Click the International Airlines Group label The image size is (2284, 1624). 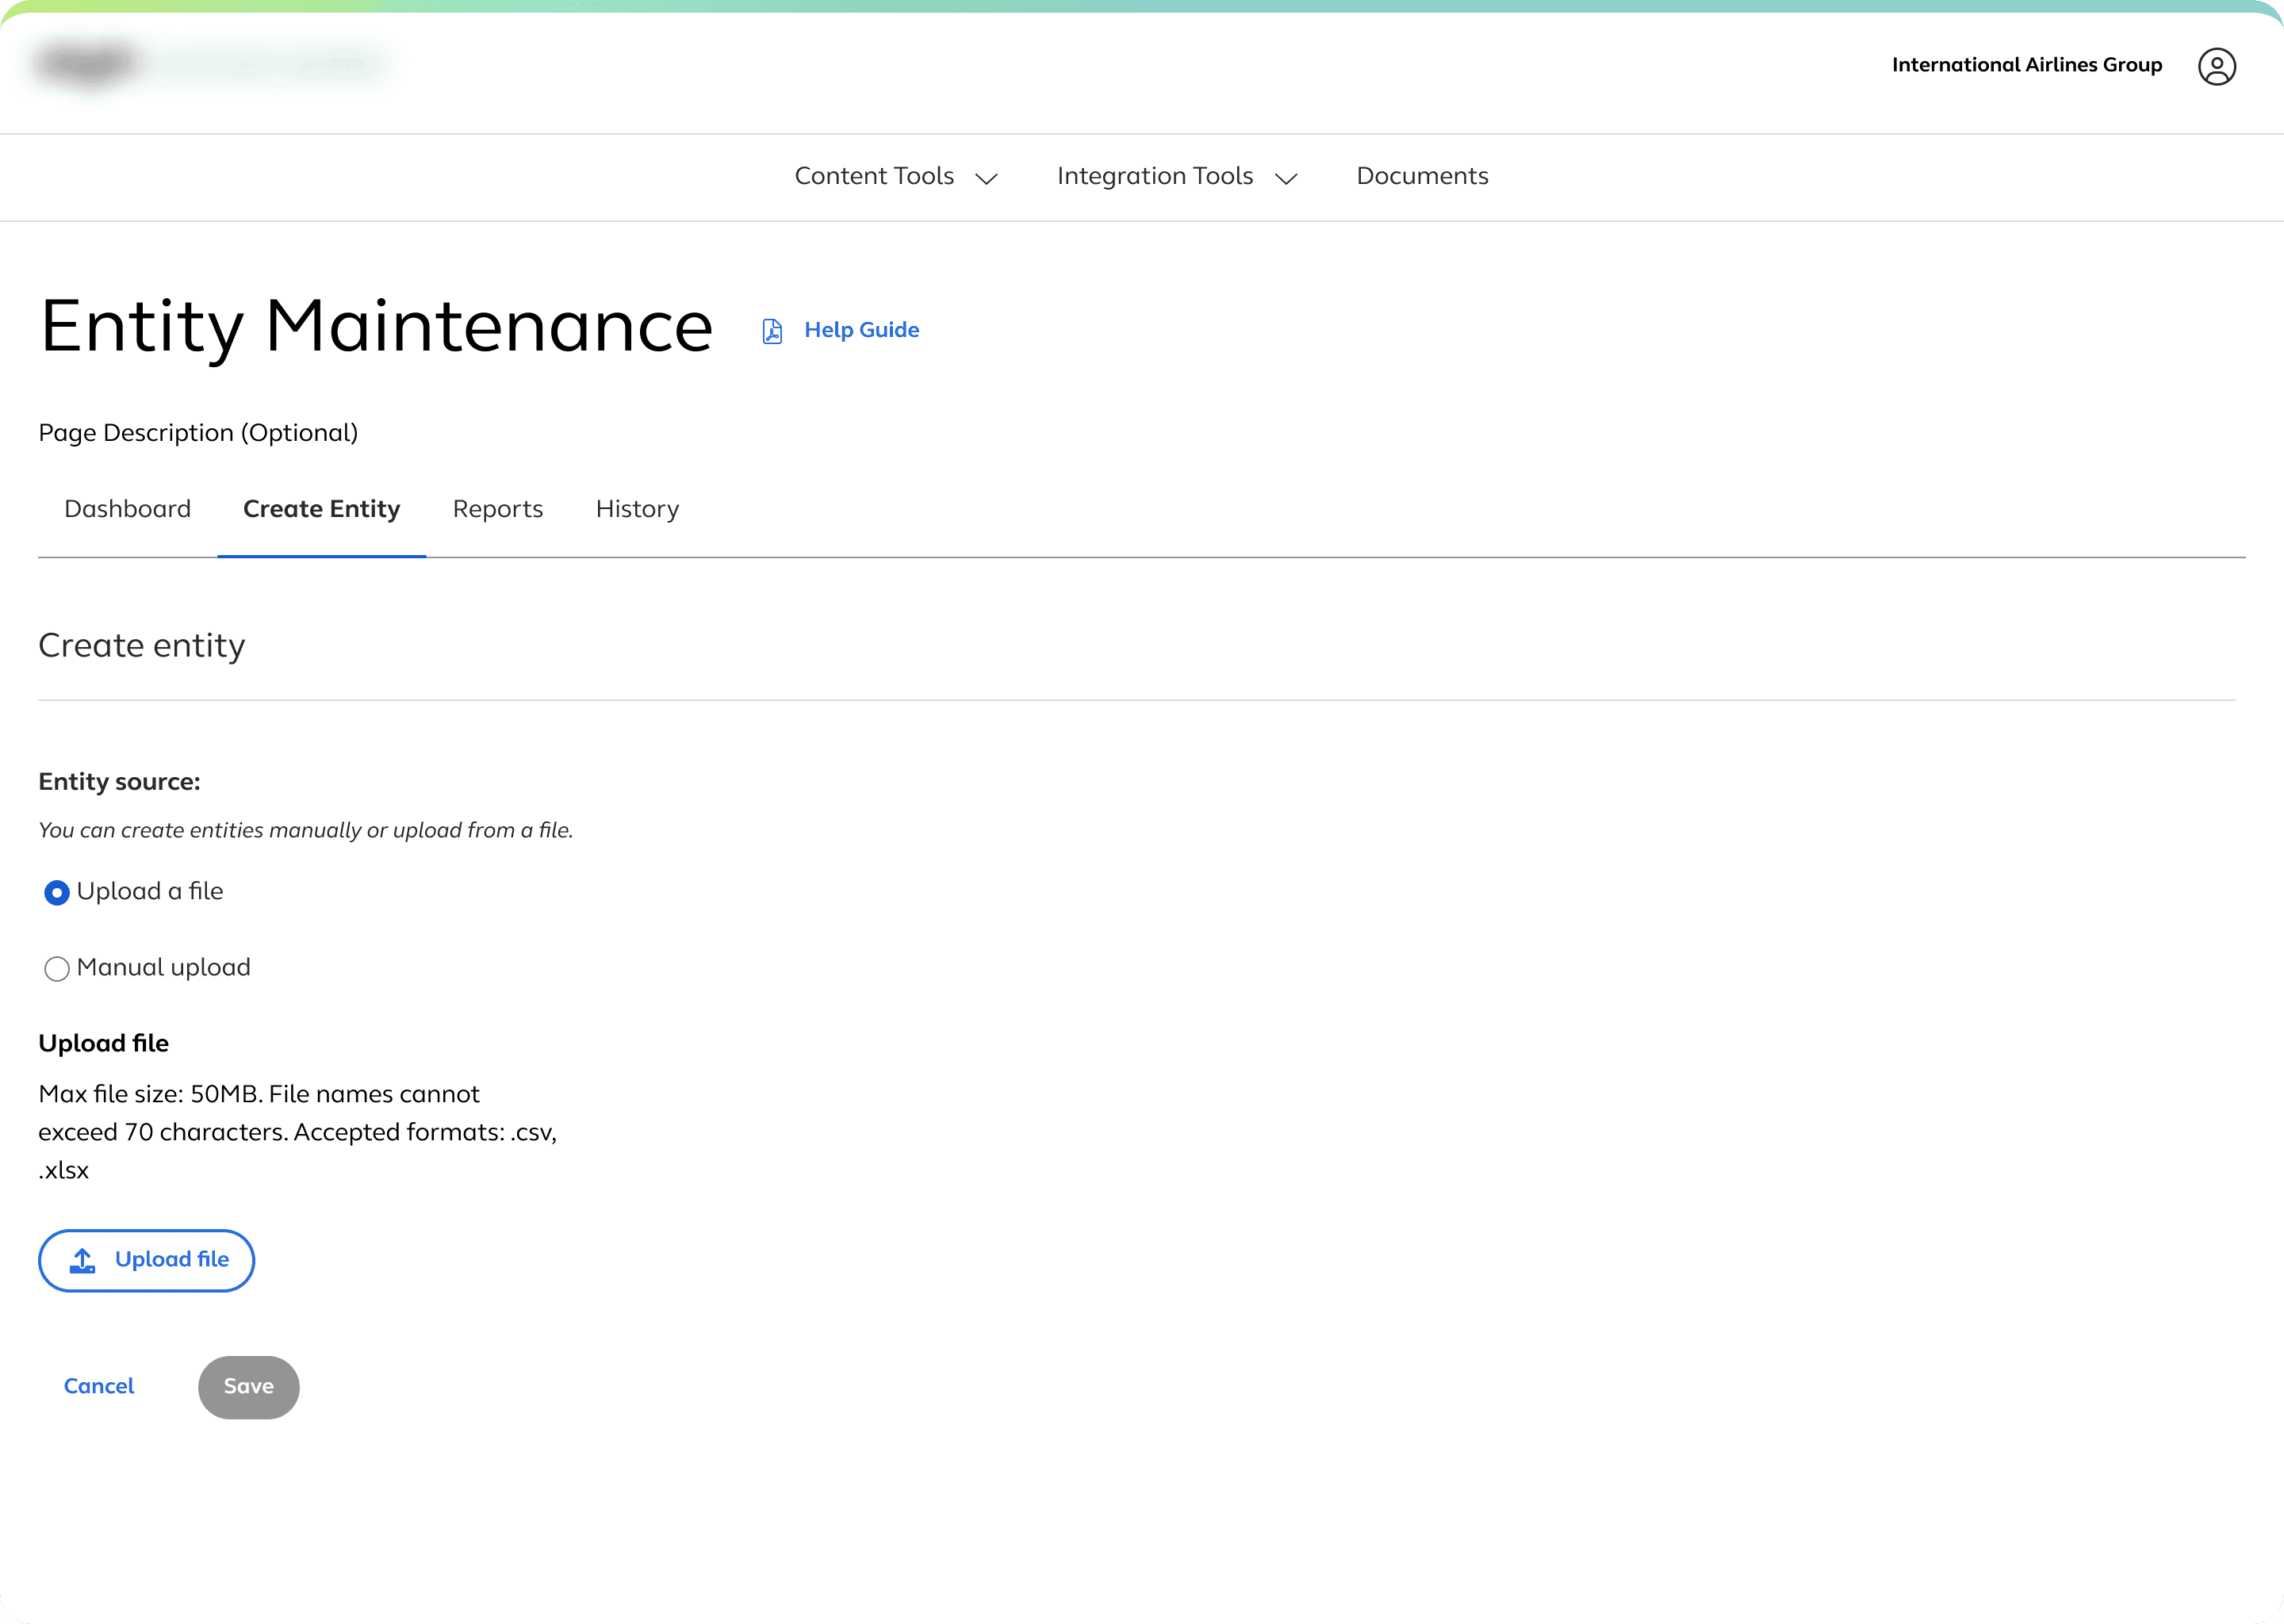(2026, 65)
